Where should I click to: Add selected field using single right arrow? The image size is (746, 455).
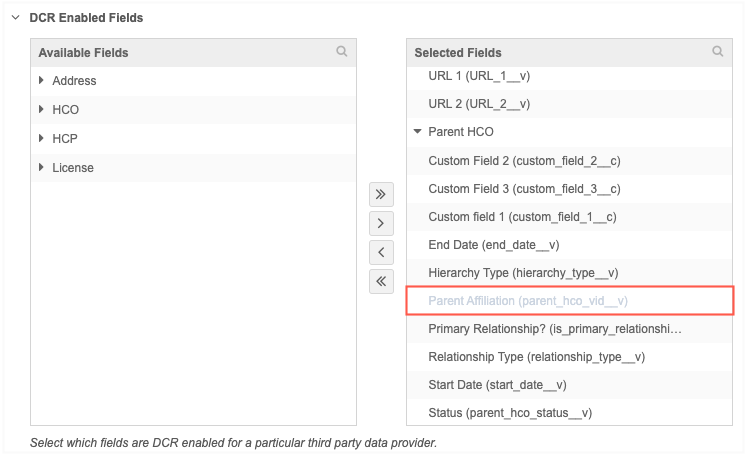point(381,223)
